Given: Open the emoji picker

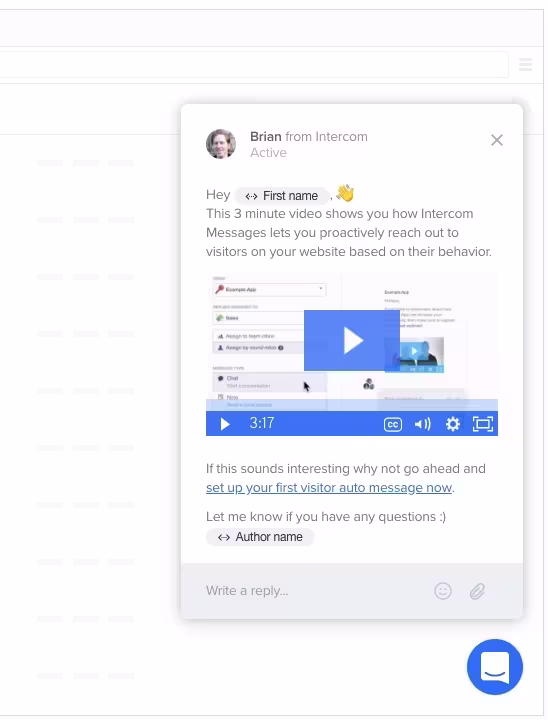Looking at the screenshot, I should [x=443, y=591].
